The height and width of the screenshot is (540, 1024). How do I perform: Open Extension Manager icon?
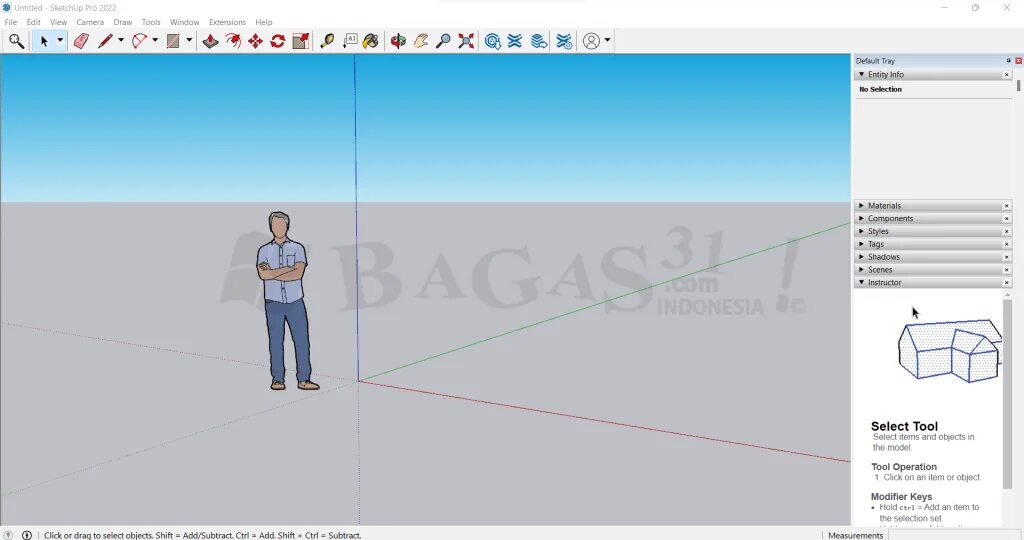coord(564,41)
